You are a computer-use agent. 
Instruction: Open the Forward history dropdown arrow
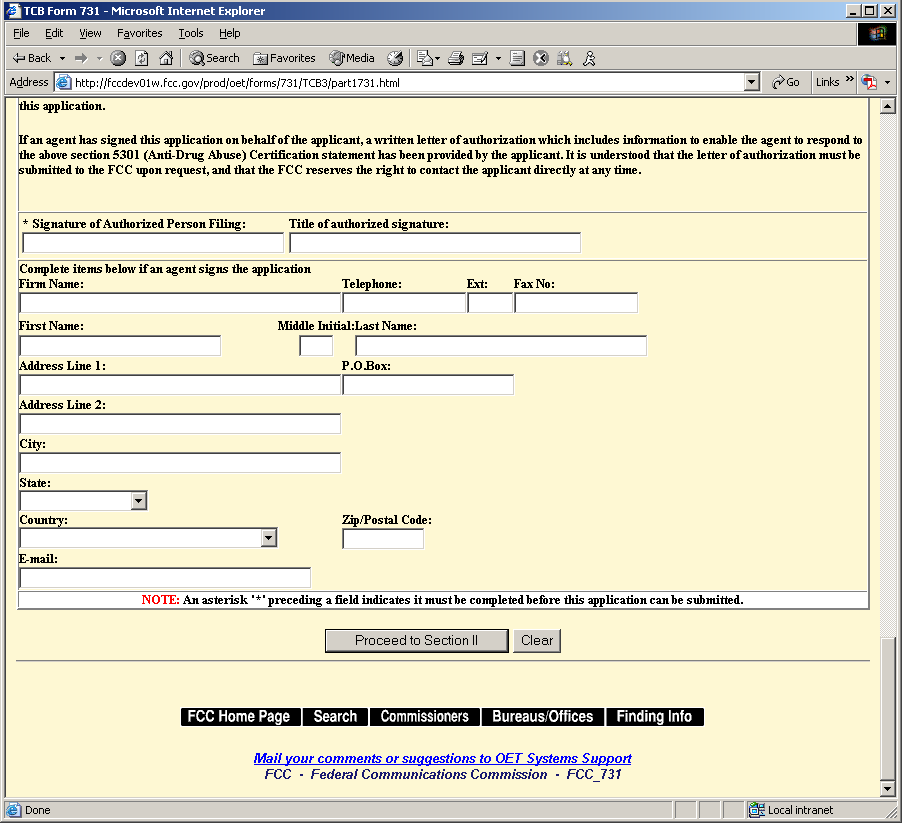pos(99,58)
